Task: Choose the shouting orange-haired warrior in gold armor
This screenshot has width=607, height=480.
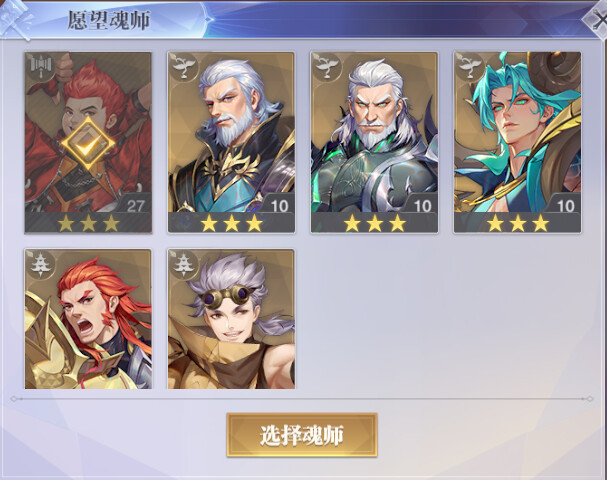Action: [88, 319]
